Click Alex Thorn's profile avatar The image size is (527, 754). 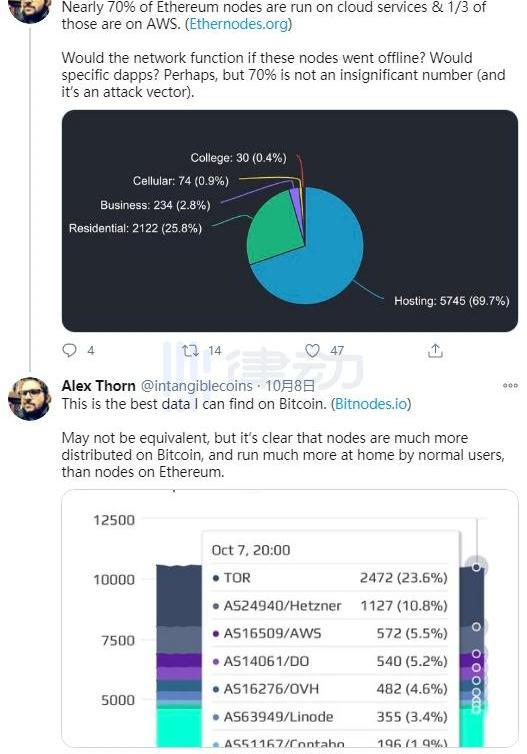point(30,399)
